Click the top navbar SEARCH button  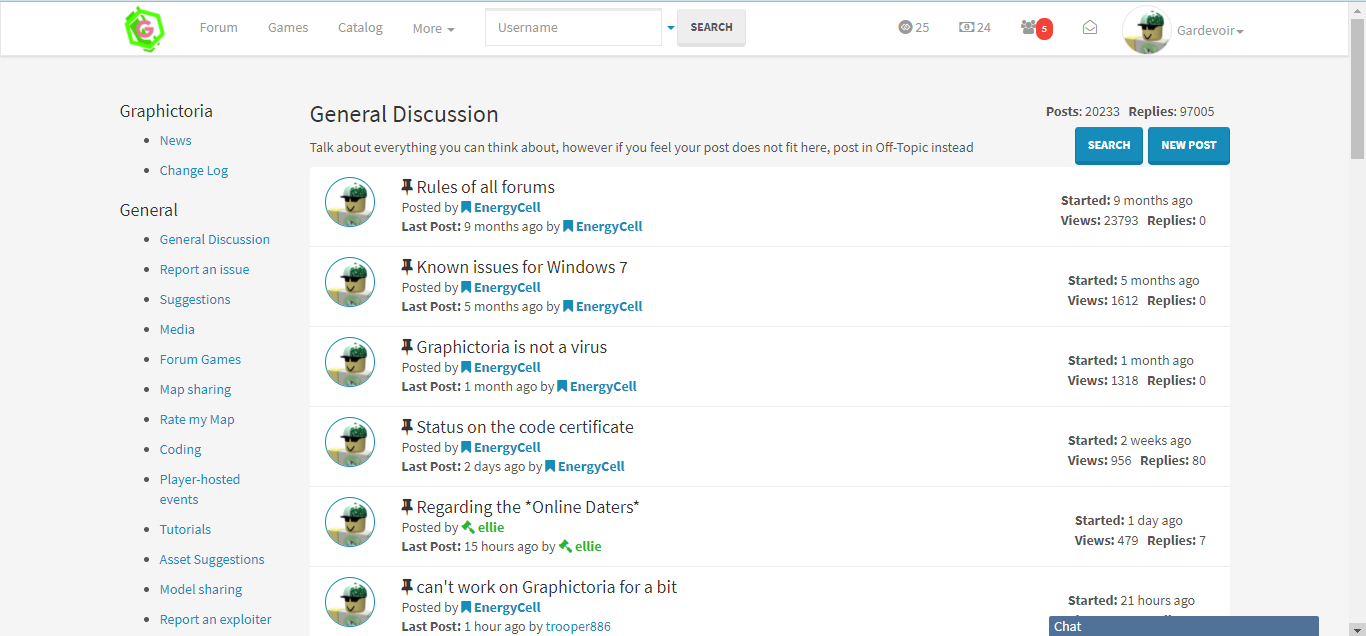(x=711, y=28)
